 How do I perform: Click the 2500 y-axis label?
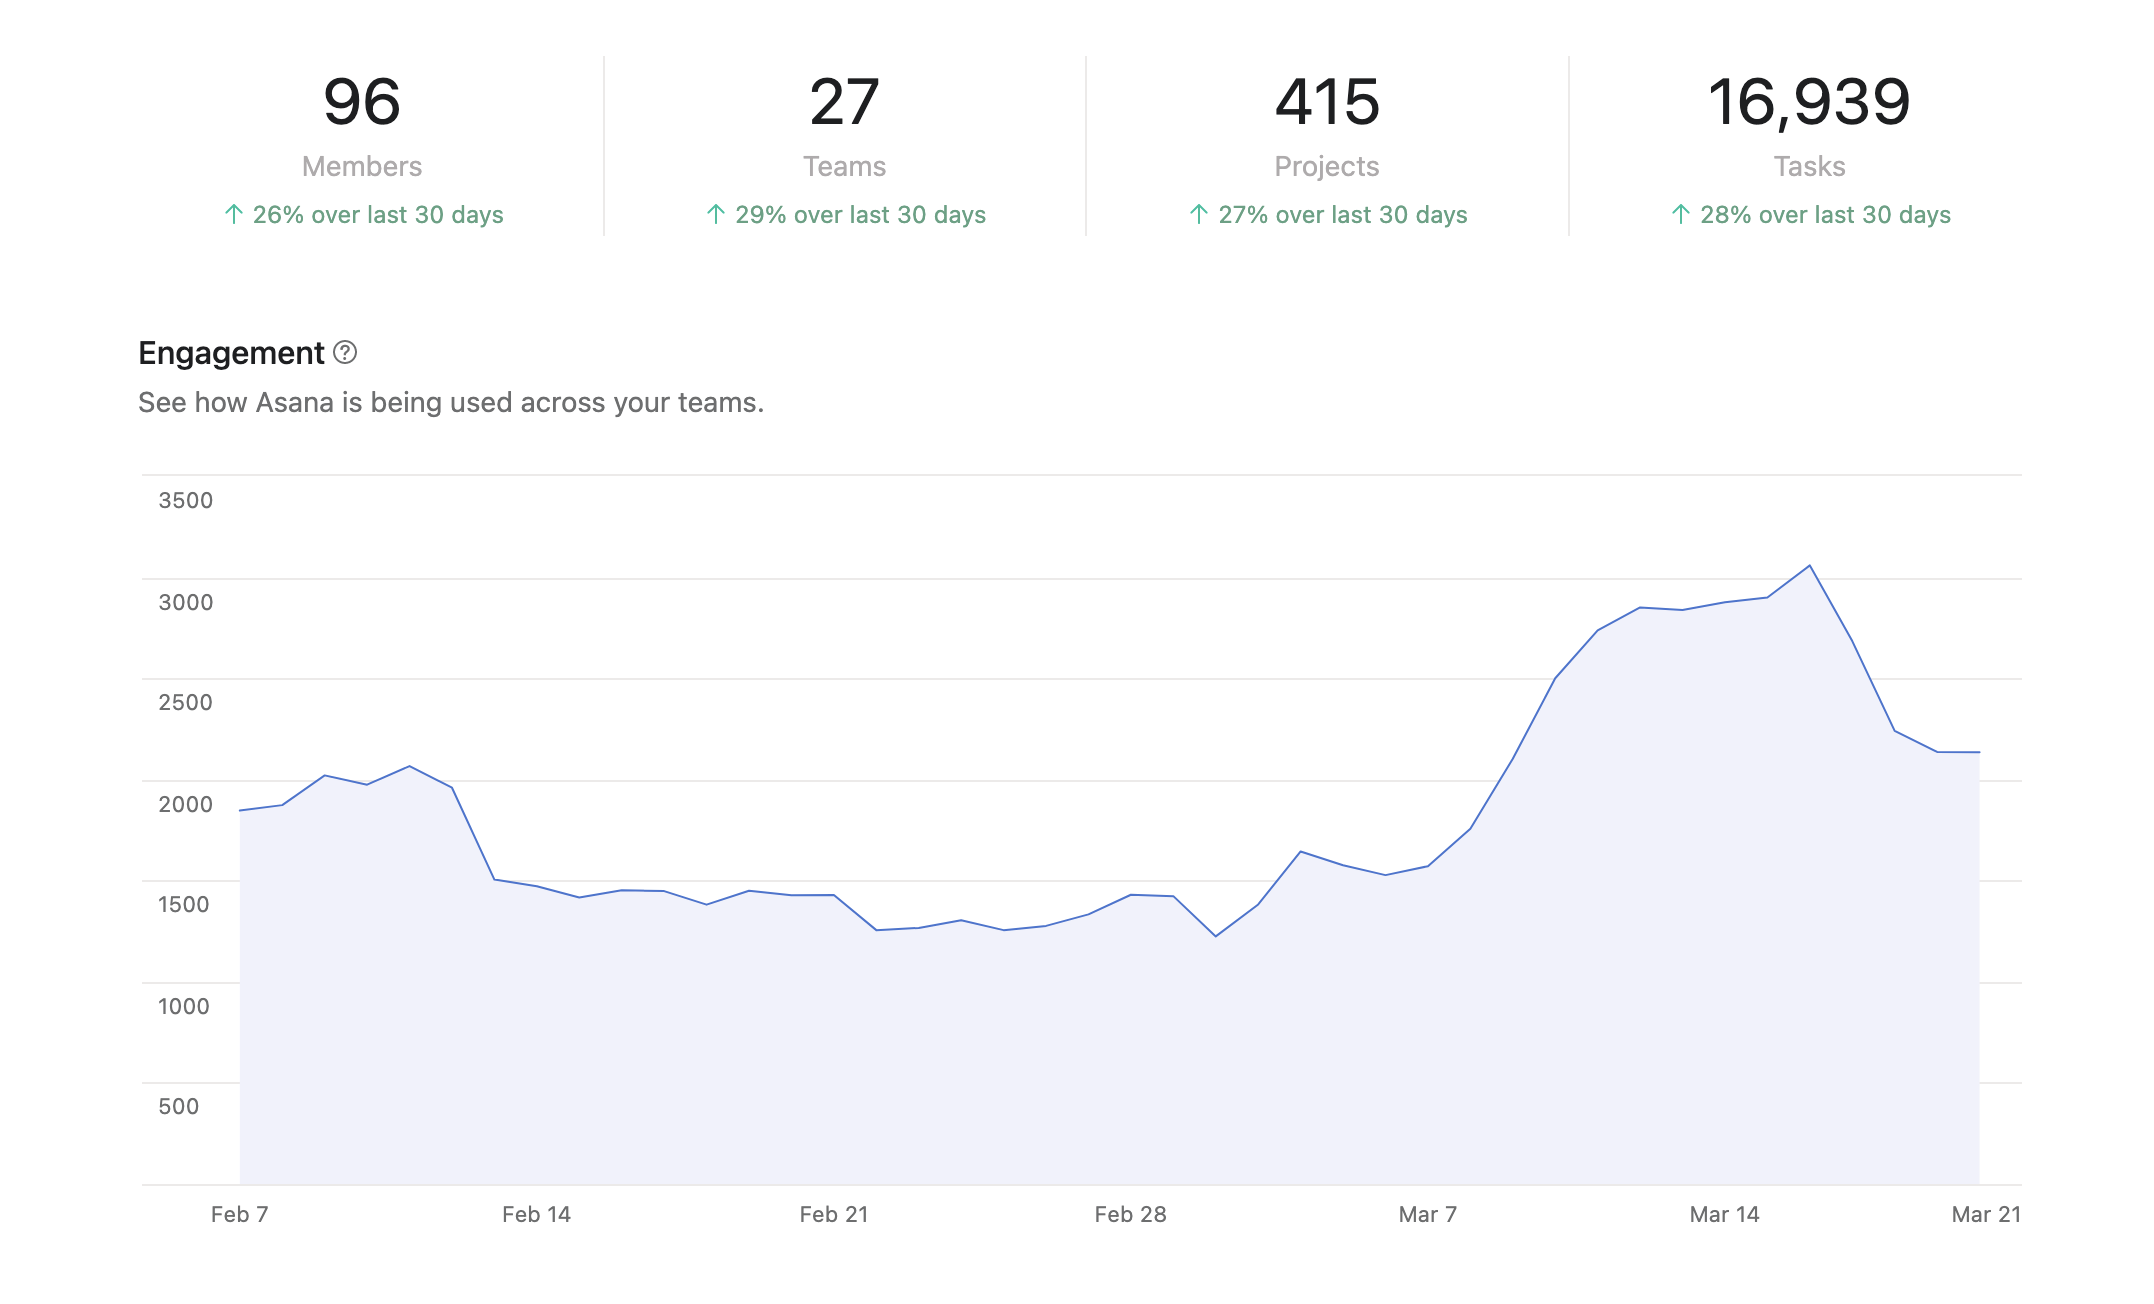[x=186, y=703]
